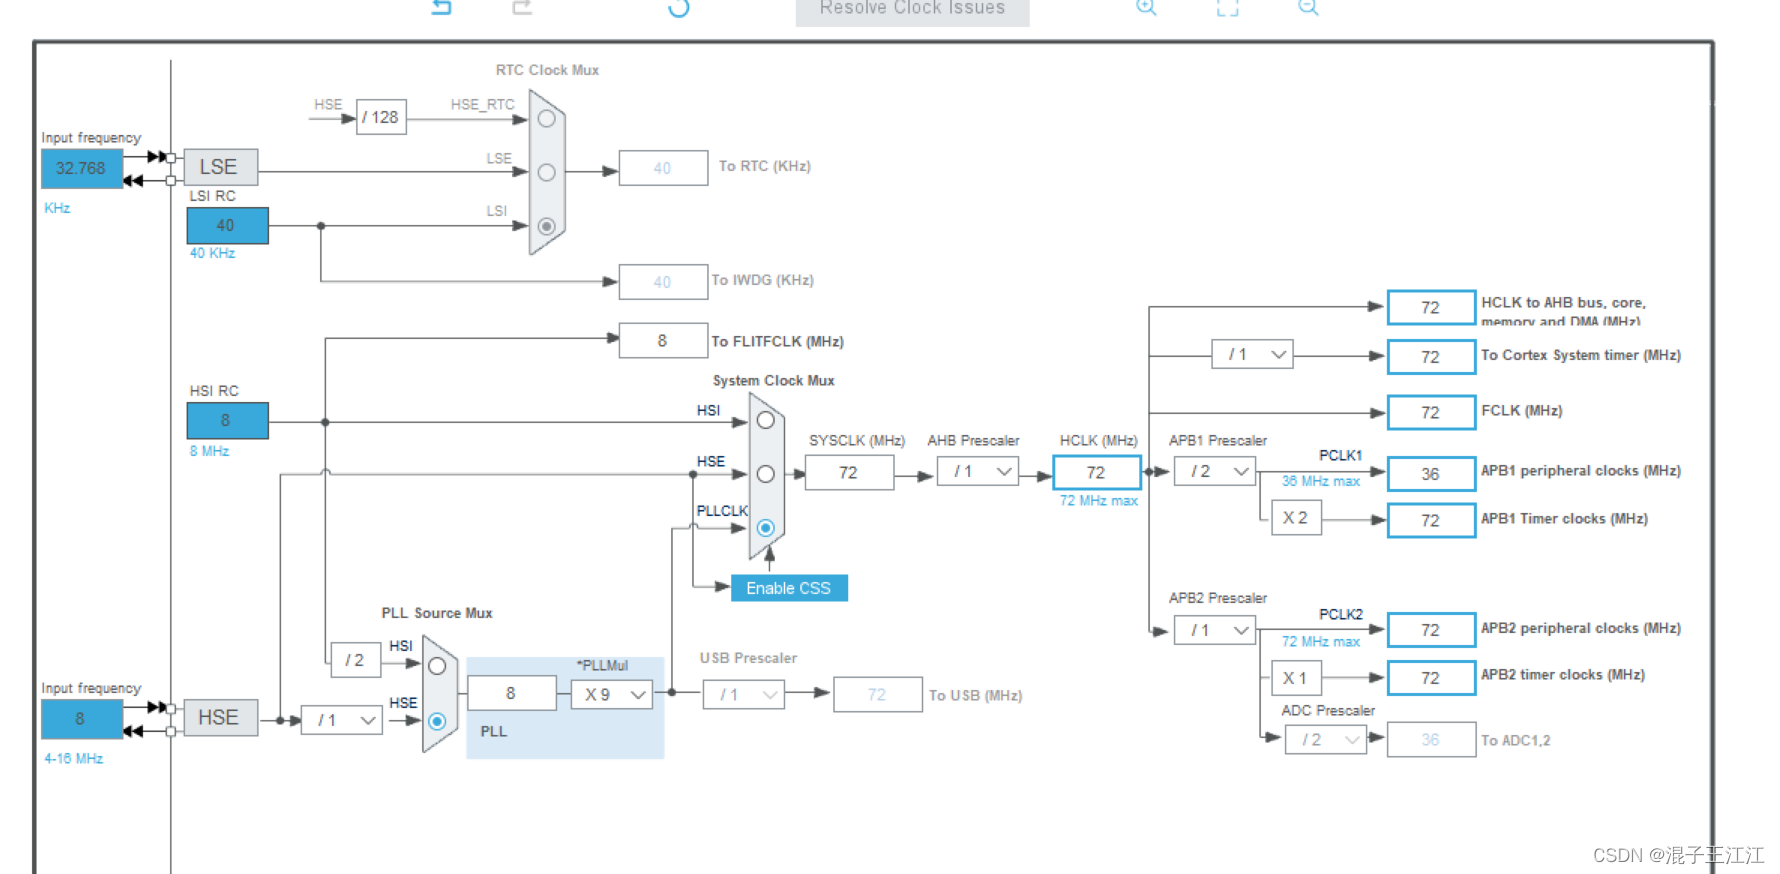Click the HSI RC 8 MHz block
The width and height of the screenshot is (1780, 874).
227,420
